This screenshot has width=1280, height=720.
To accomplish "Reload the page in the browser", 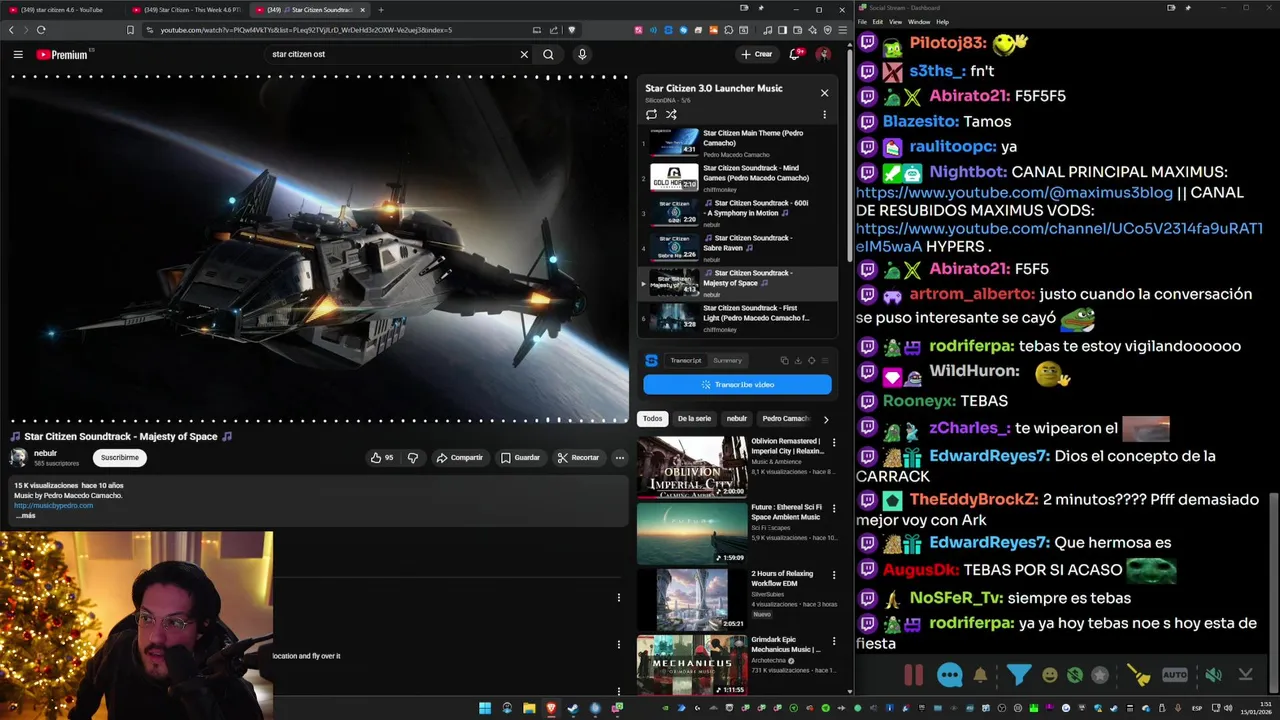I will (41, 30).
